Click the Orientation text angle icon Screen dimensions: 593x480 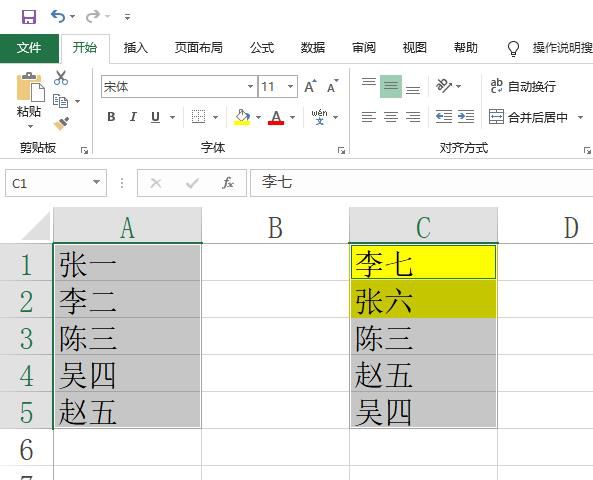pyautogui.click(x=444, y=86)
